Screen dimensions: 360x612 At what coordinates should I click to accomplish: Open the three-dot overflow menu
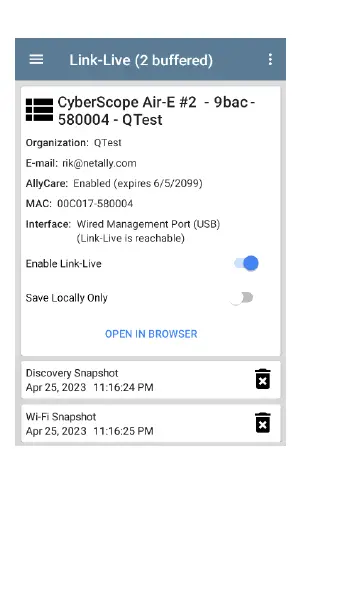point(270,59)
